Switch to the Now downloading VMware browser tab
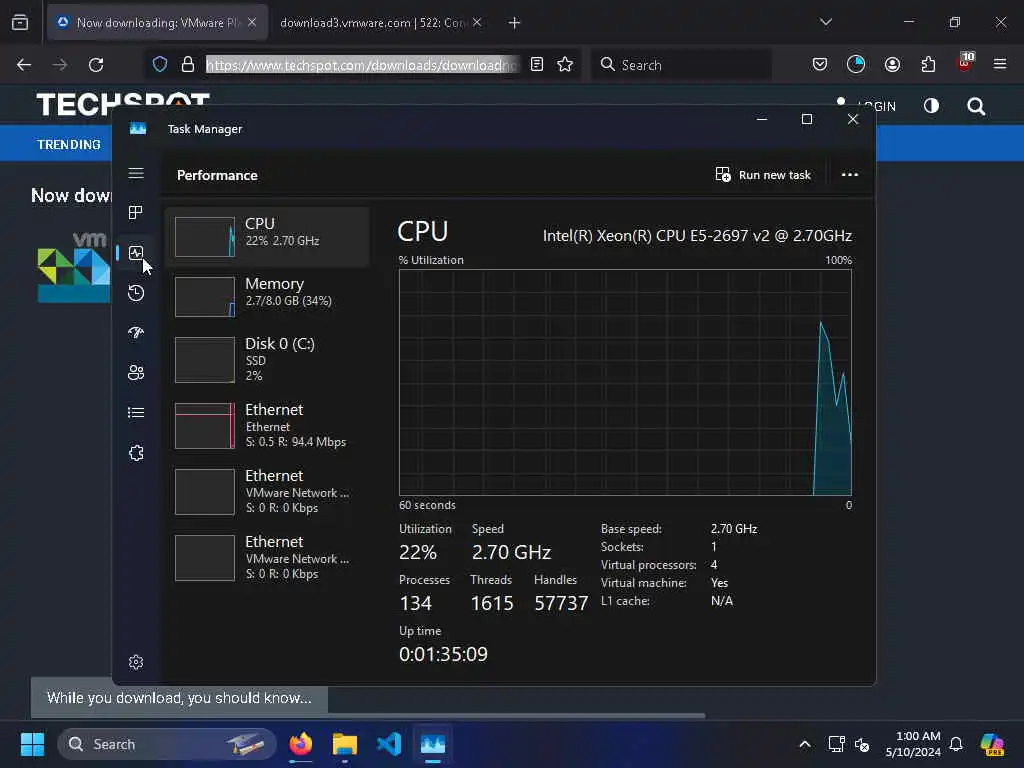 pyautogui.click(x=157, y=23)
